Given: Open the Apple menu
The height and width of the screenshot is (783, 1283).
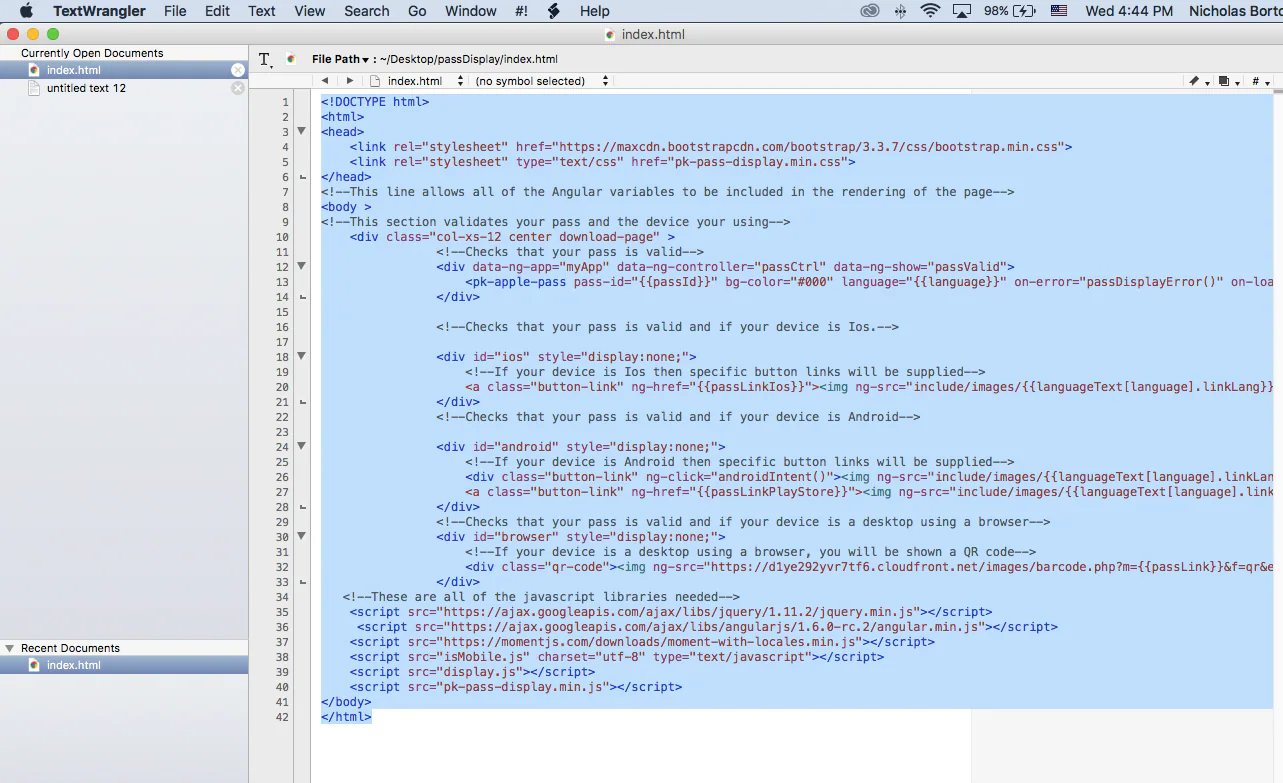Looking at the screenshot, I should coord(27,11).
